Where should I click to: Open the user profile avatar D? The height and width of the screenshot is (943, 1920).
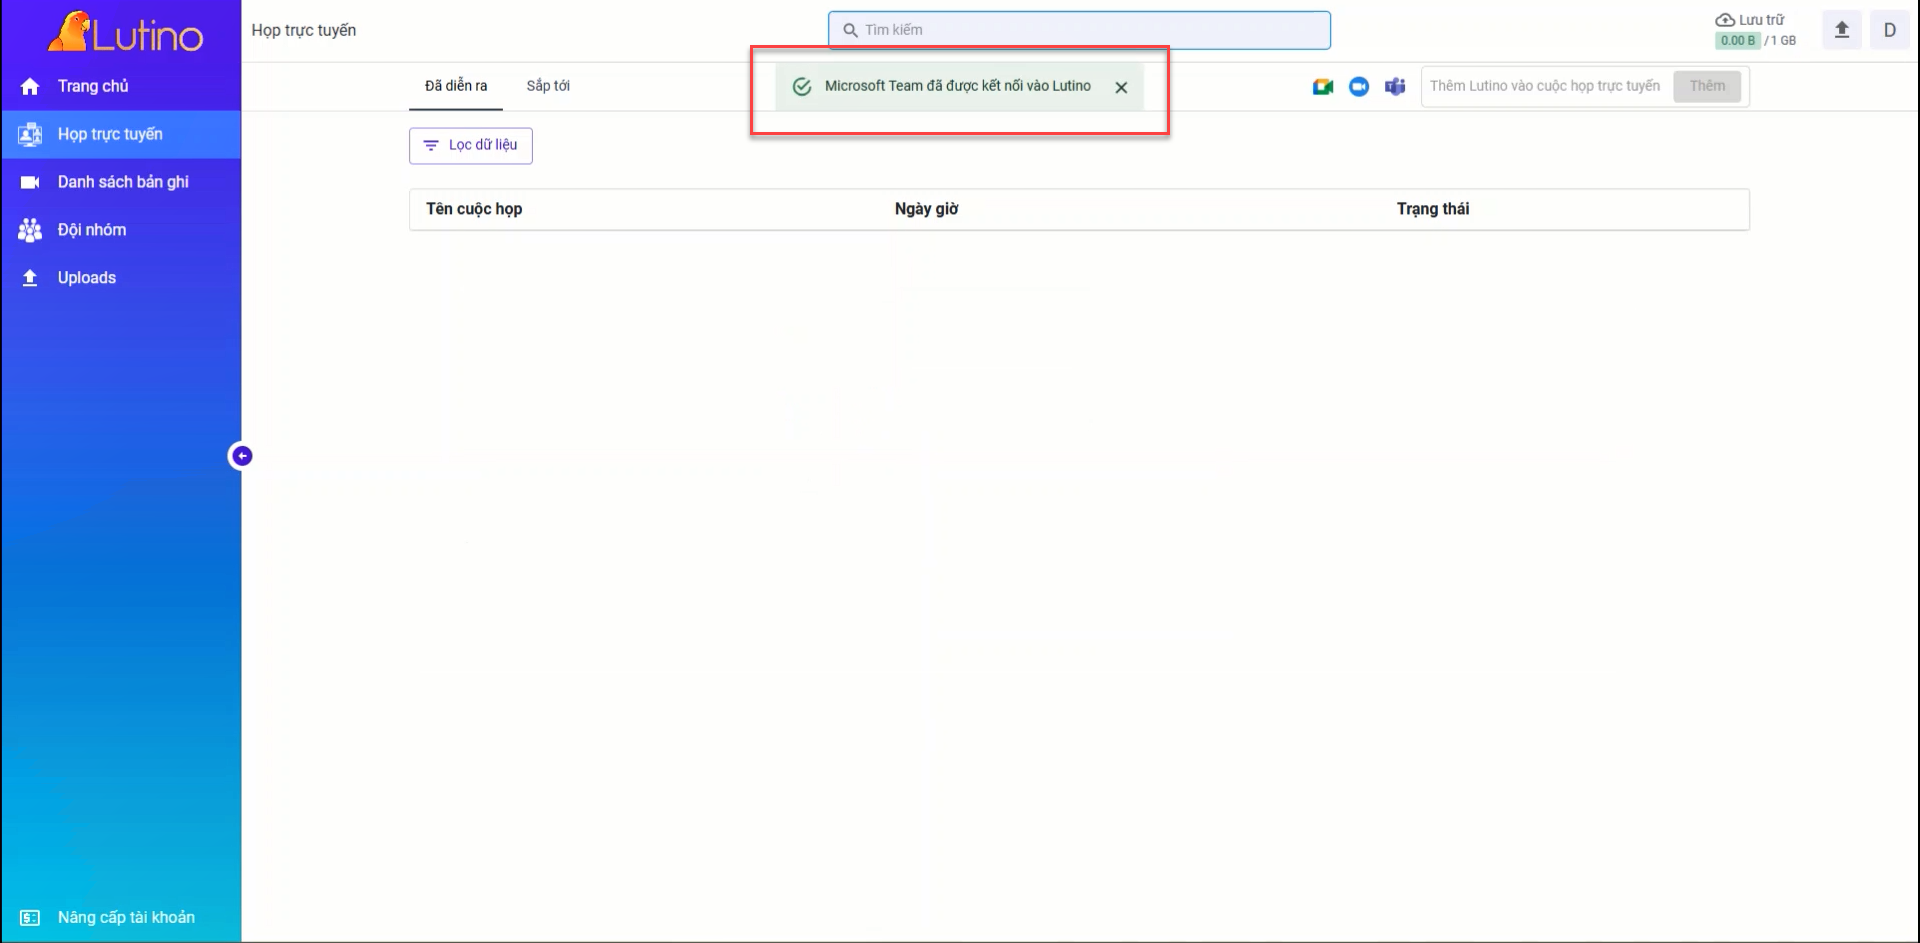click(x=1890, y=30)
